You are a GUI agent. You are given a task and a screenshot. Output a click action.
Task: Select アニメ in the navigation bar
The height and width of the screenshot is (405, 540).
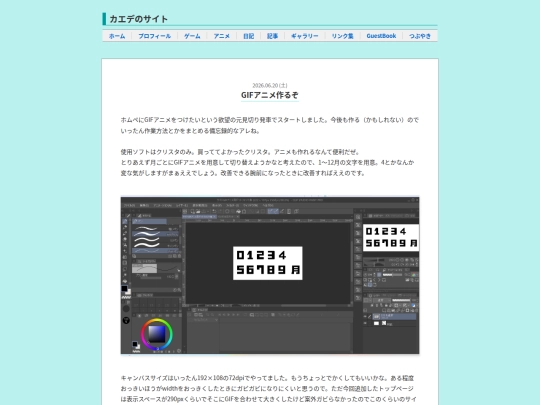pos(221,36)
